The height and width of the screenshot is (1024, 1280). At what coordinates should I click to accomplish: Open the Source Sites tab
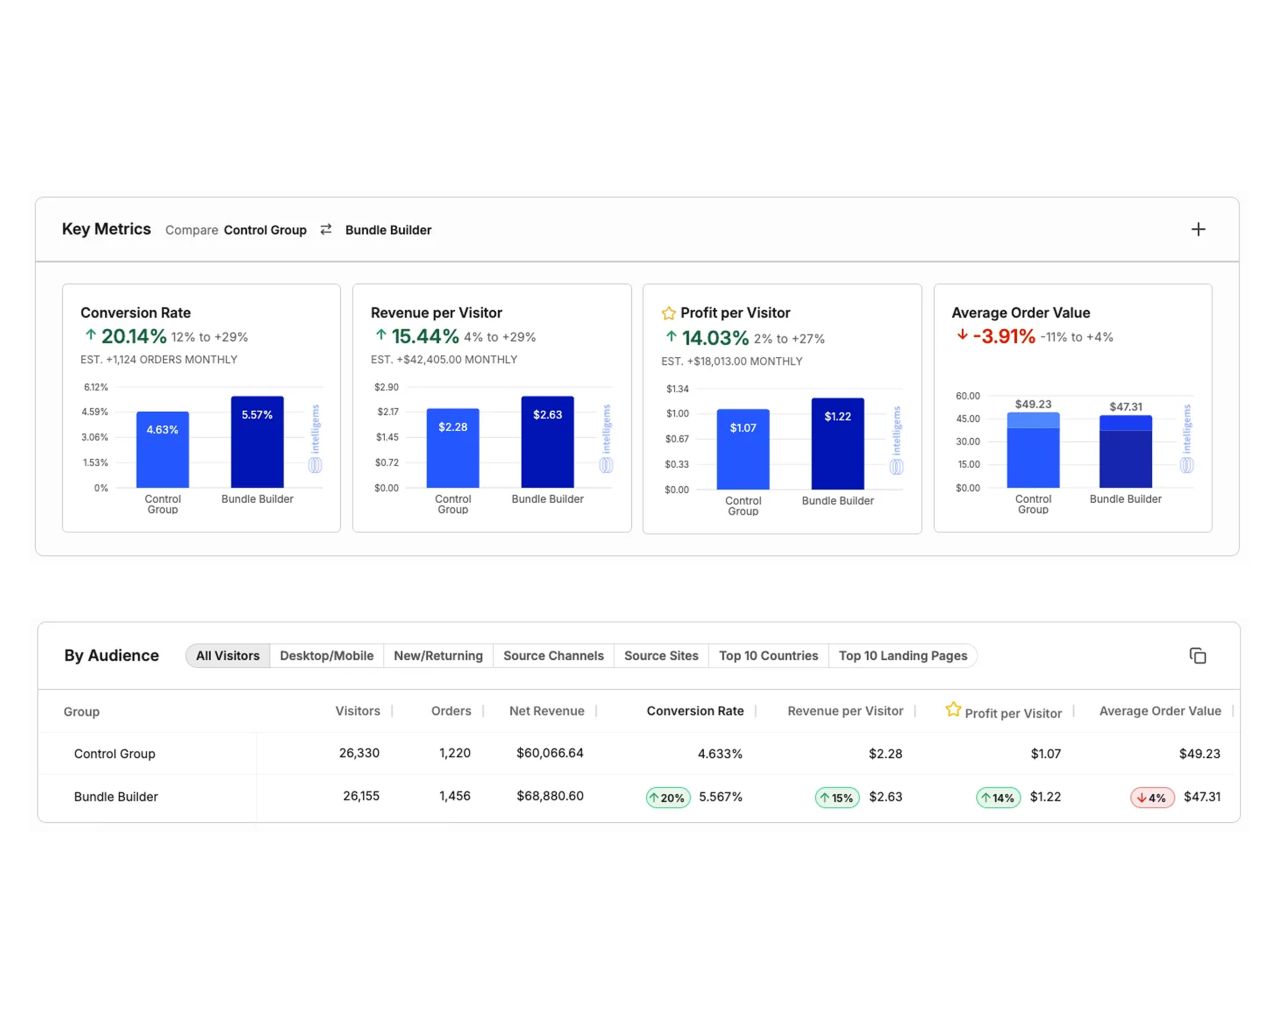(661, 656)
